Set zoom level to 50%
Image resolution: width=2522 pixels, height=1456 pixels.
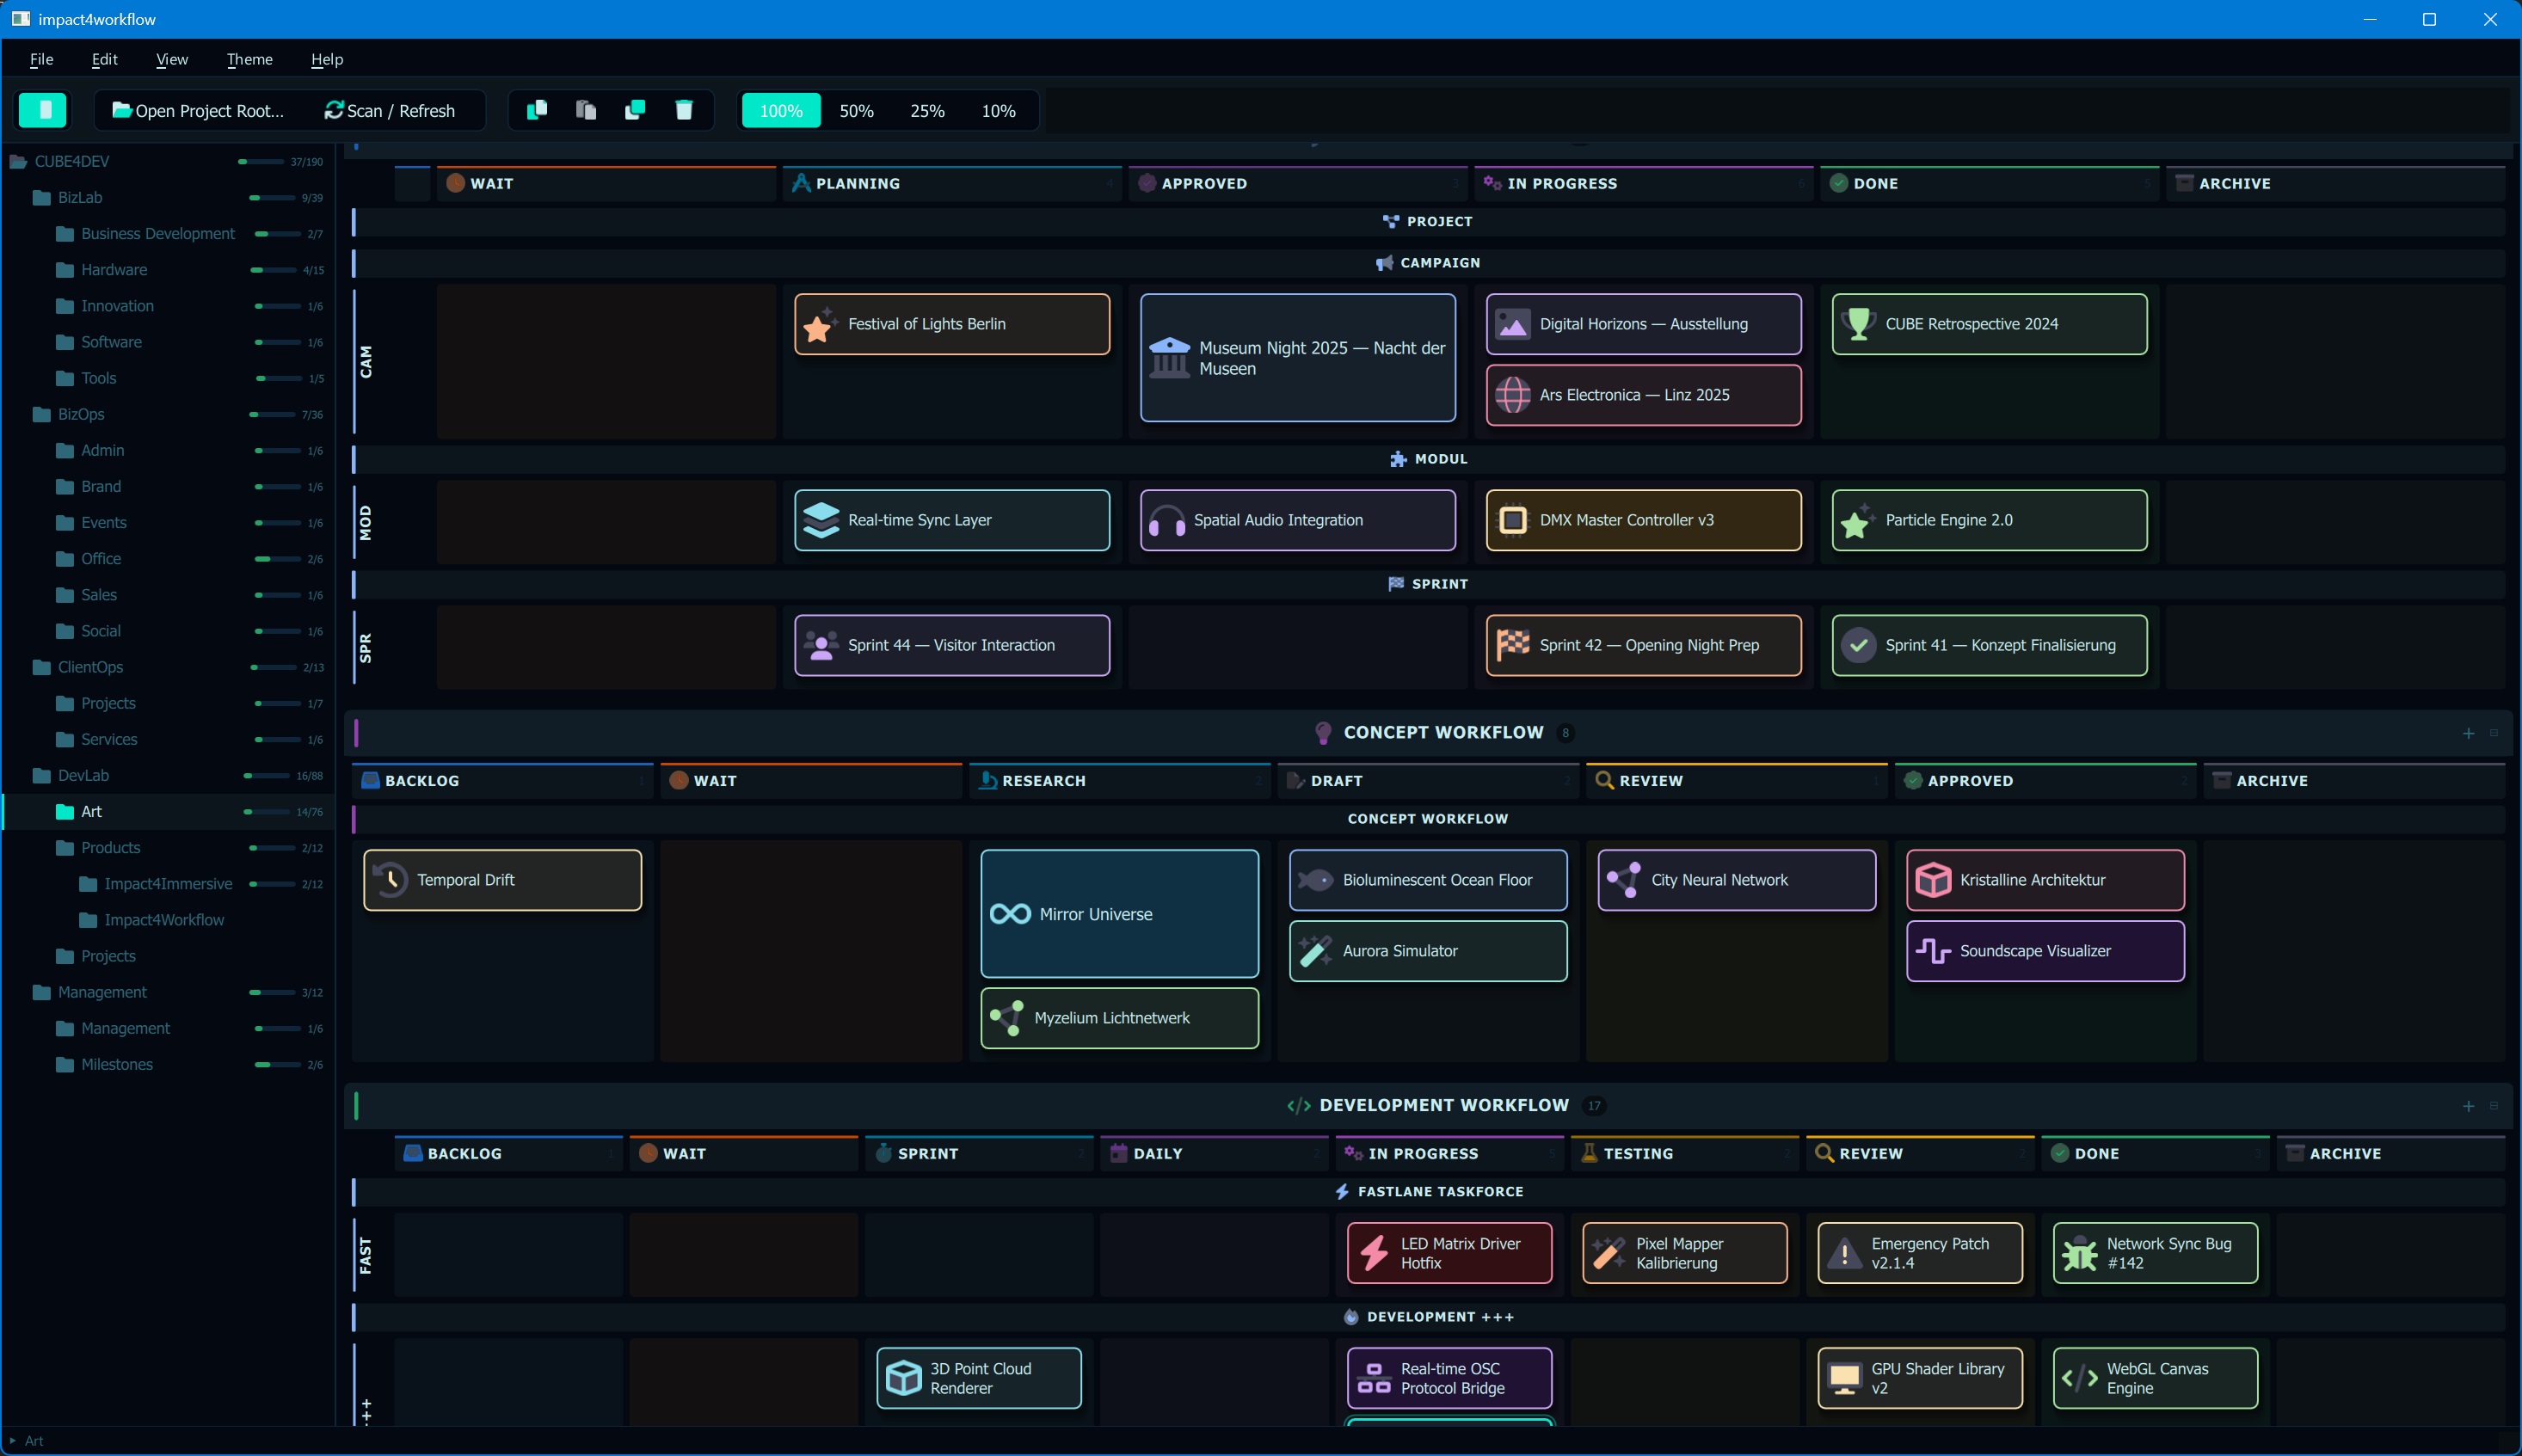[856, 110]
